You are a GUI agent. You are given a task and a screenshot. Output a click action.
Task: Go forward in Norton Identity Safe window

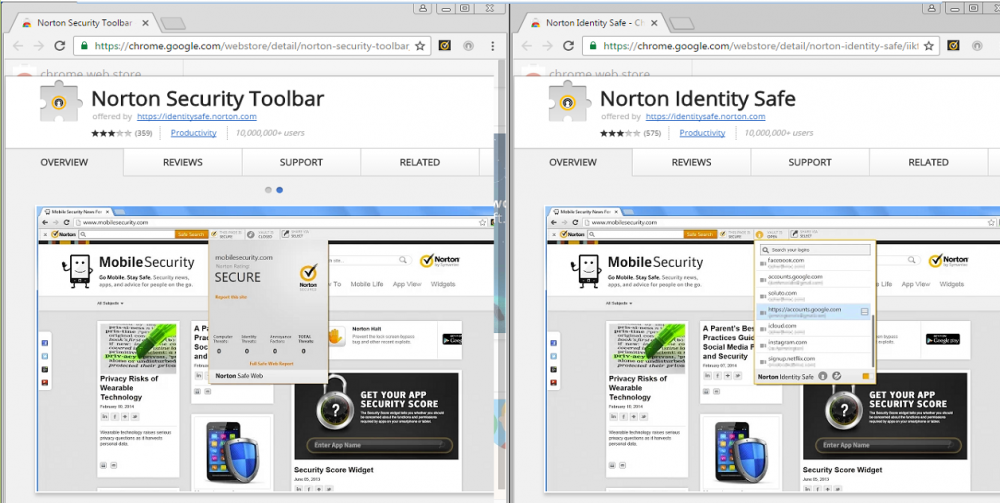tap(547, 46)
